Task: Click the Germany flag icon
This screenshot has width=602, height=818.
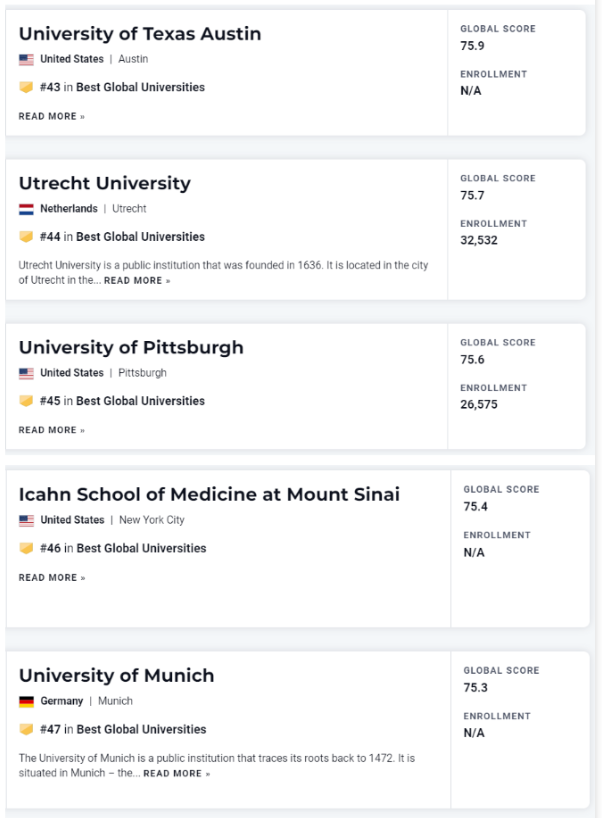Action: click(26, 702)
